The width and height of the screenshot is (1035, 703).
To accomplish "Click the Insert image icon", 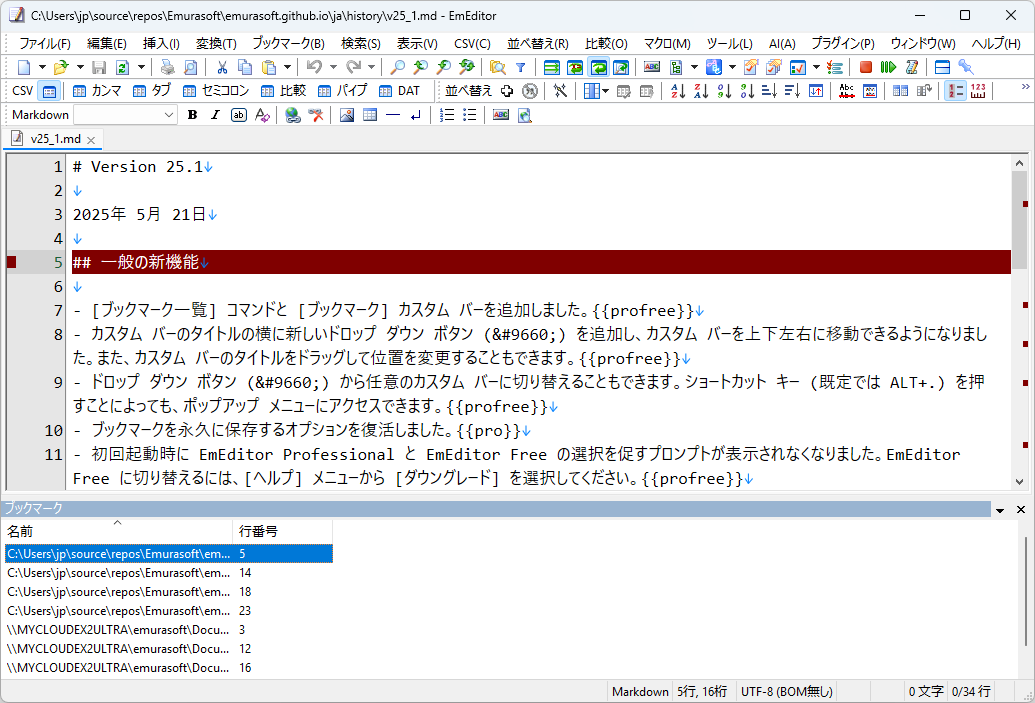I will [x=347, y=115].
